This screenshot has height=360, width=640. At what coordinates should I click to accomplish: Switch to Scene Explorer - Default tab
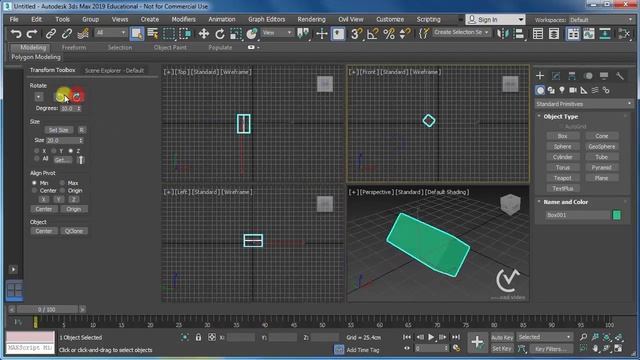click(x=114, y=71)
